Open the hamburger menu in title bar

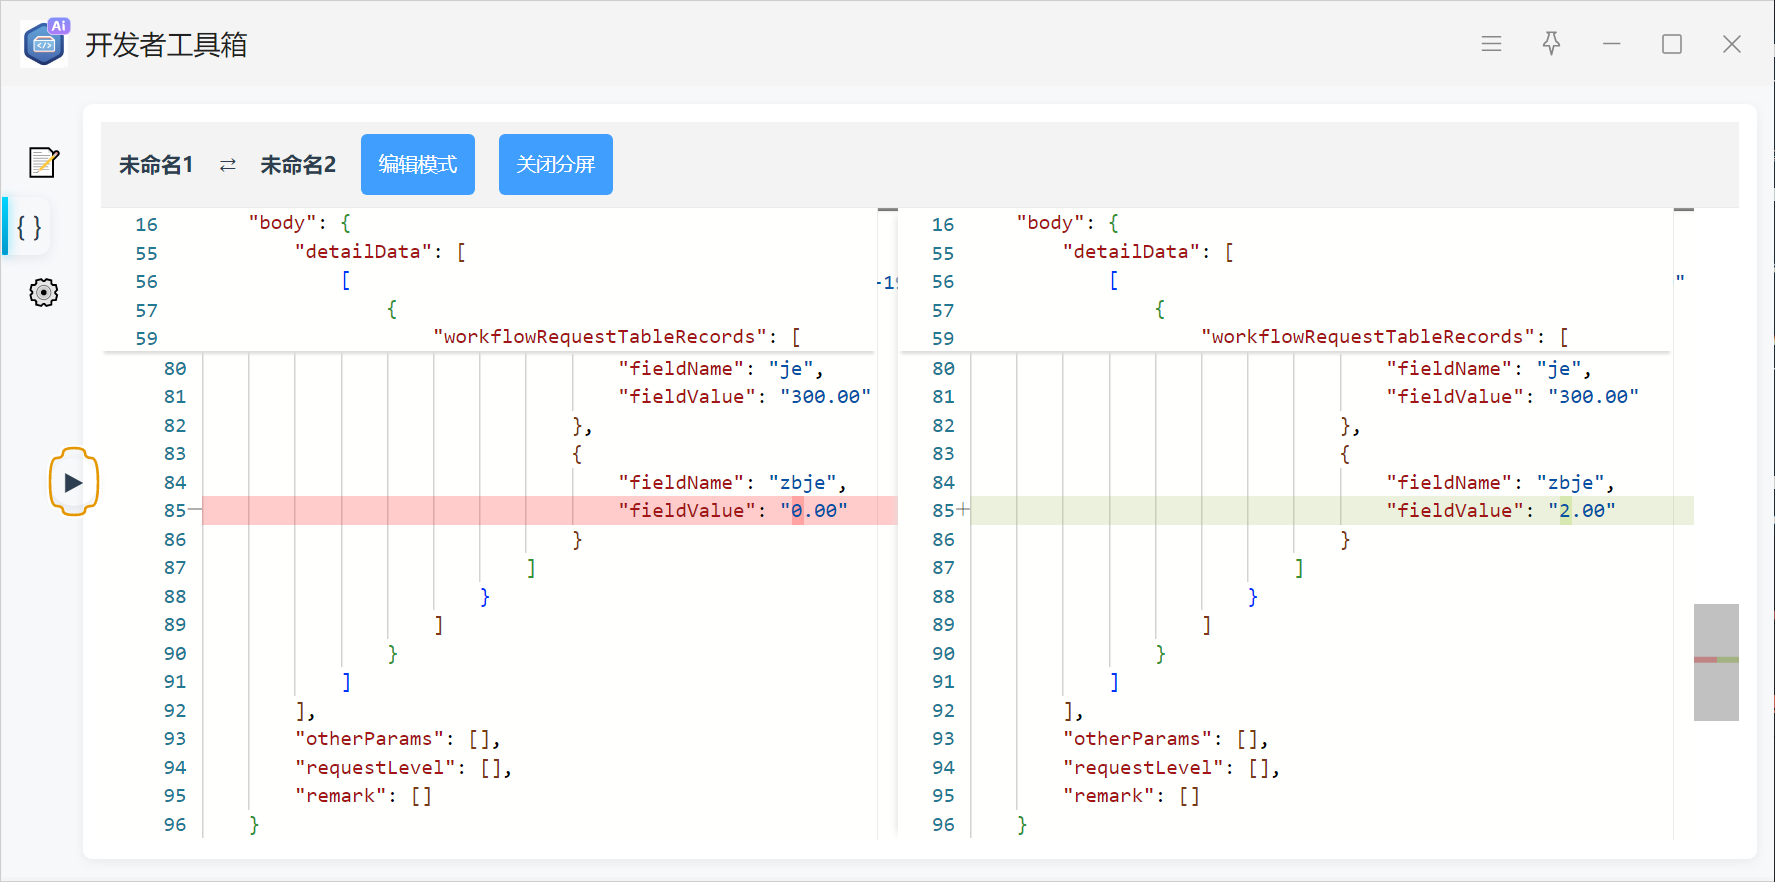(x=1491, y=44)
